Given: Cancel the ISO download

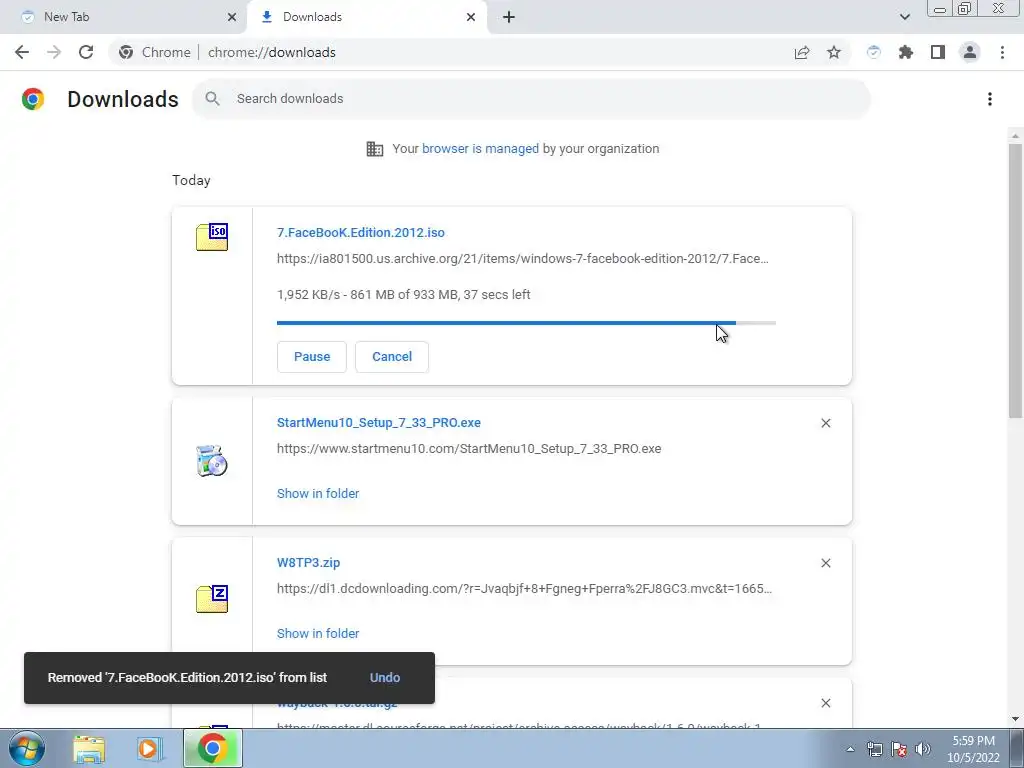Looking at the screenshot, I should (x=392, y=357).
